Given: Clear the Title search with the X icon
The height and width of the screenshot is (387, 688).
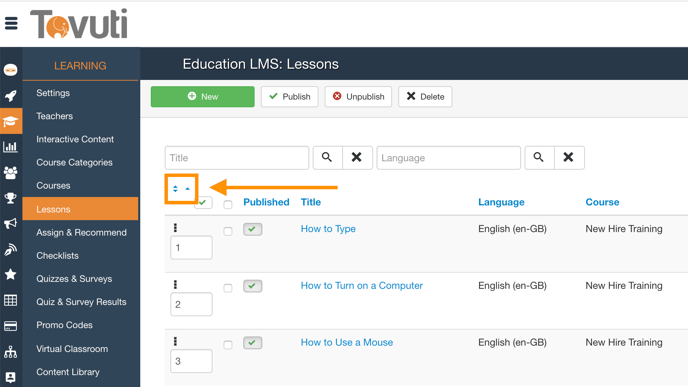Looking at the screenshot, I should click(x=357, y=158).
